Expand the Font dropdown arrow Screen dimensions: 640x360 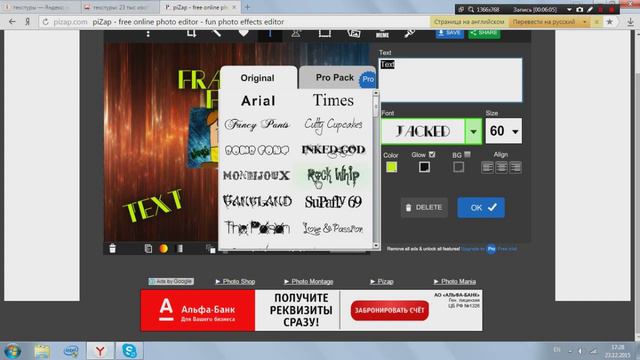(x=473, y=131)
